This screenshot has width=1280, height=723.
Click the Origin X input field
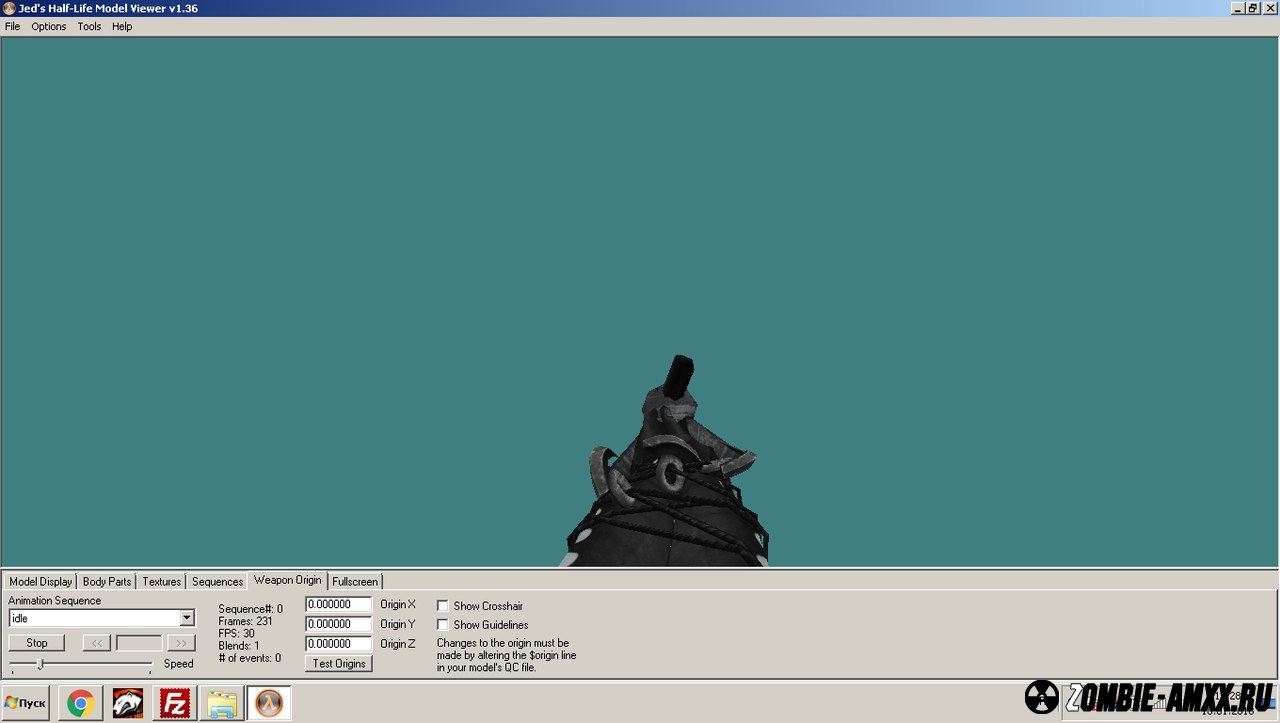point(338,604)
